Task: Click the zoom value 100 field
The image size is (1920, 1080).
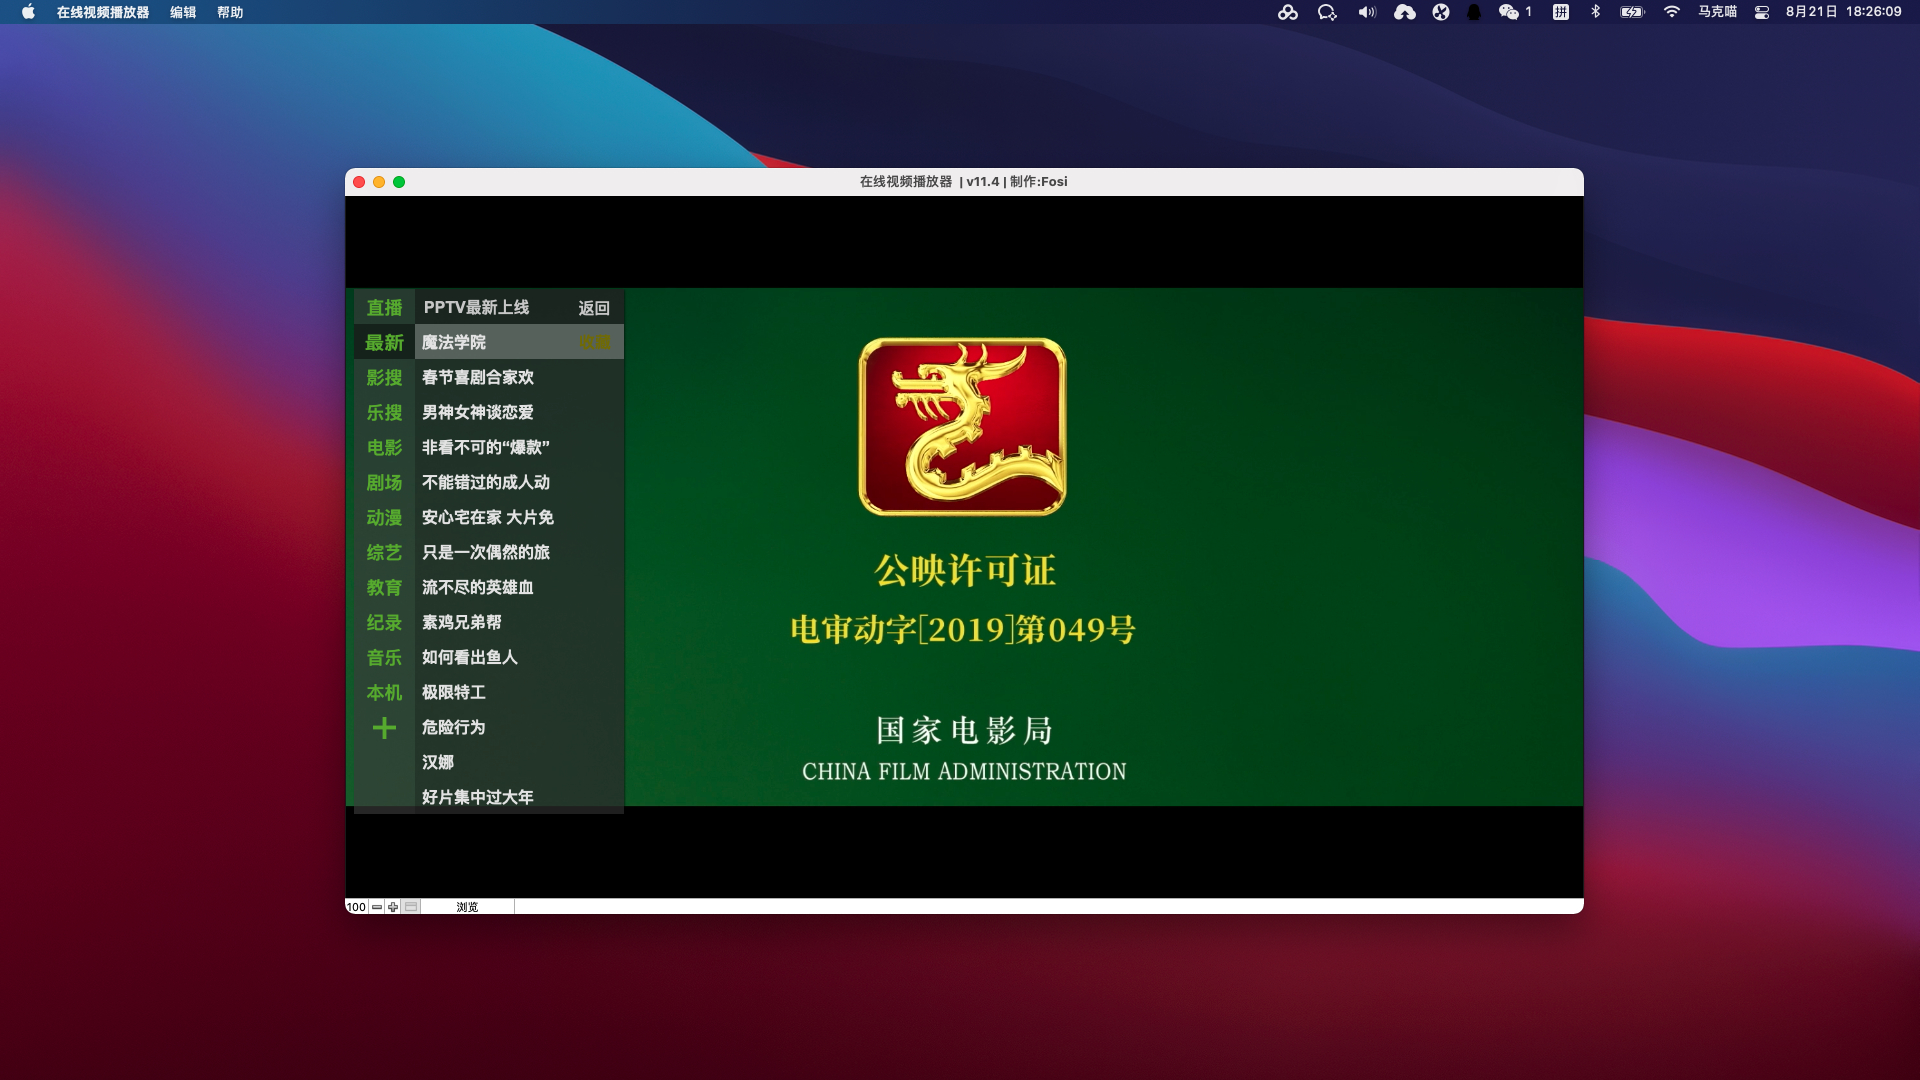Action: click(x=356, y=907)
